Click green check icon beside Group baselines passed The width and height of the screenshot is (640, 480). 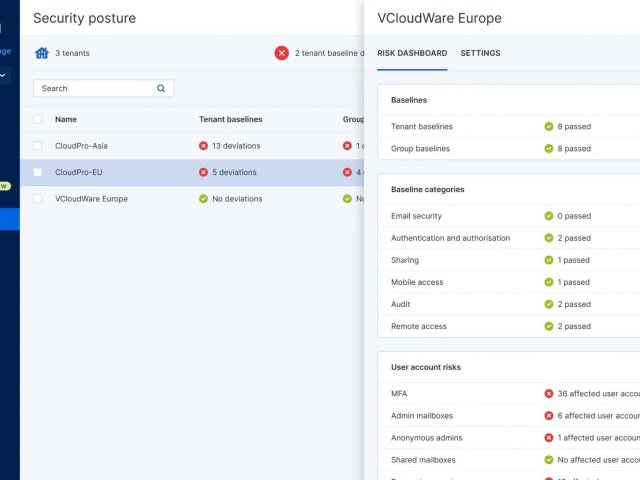[x=549, y=149]
